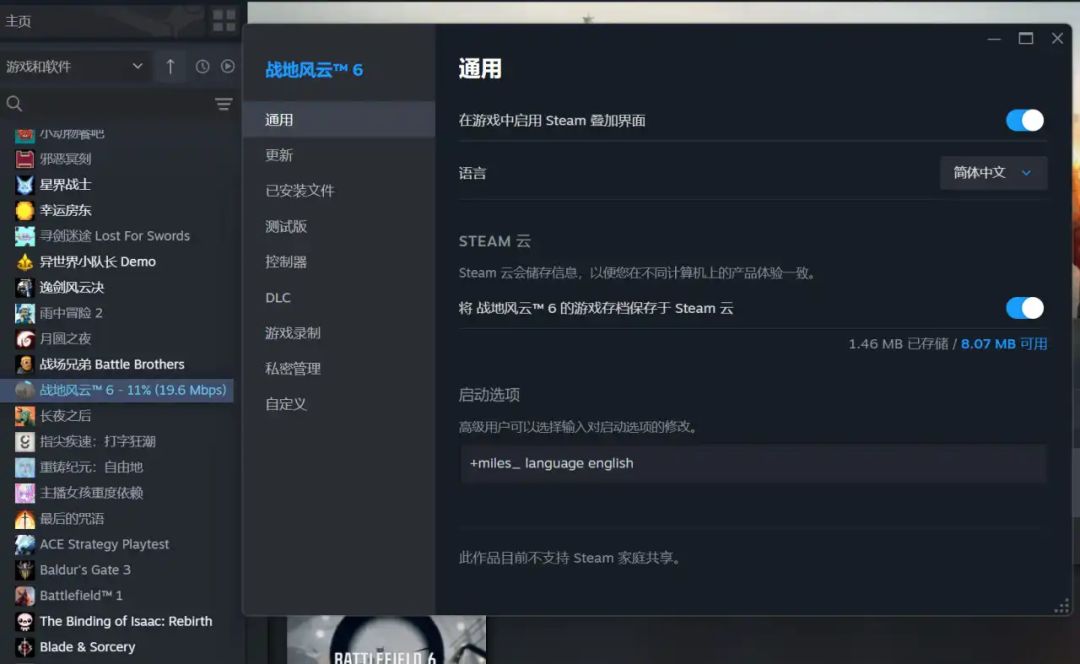
Task: Click the Lost For Swords game icon
Action: click(x=25, y=236)
